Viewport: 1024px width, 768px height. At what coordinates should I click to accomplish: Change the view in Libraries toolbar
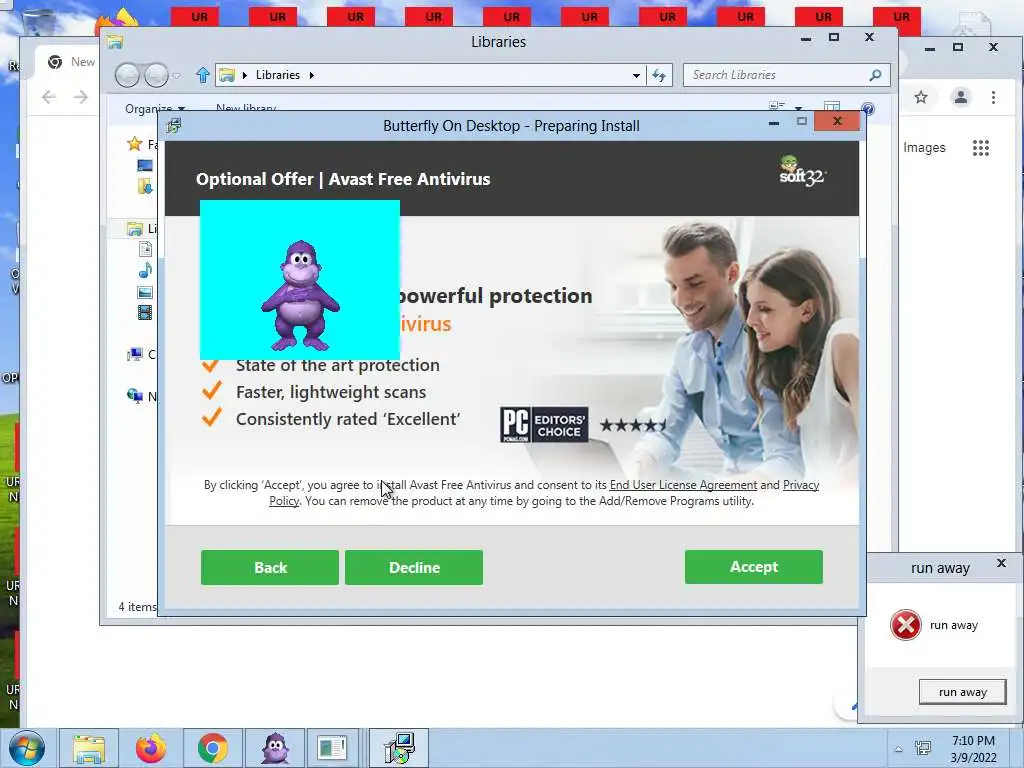click(x=777, y=106)
